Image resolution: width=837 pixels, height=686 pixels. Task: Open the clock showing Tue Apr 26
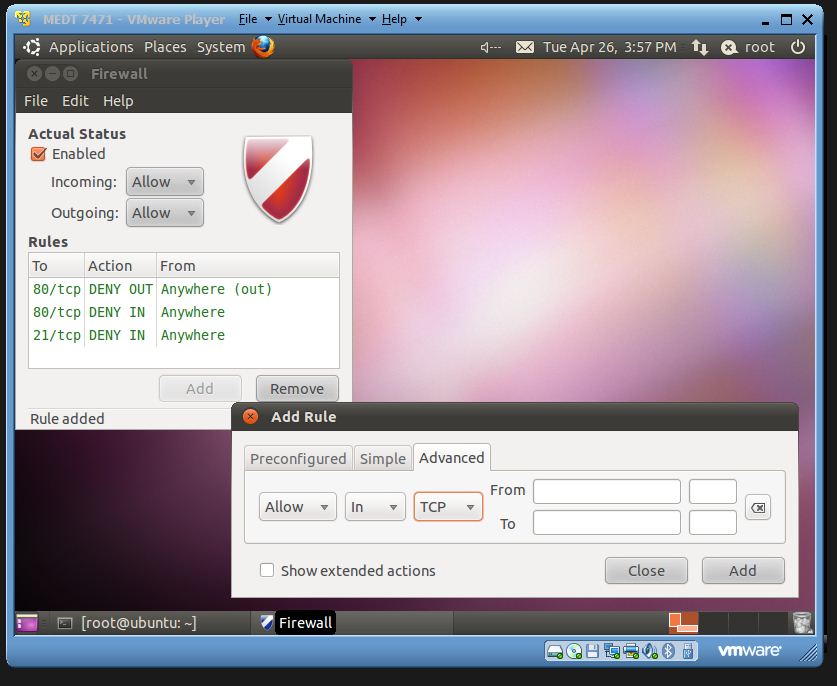point(610,47)
